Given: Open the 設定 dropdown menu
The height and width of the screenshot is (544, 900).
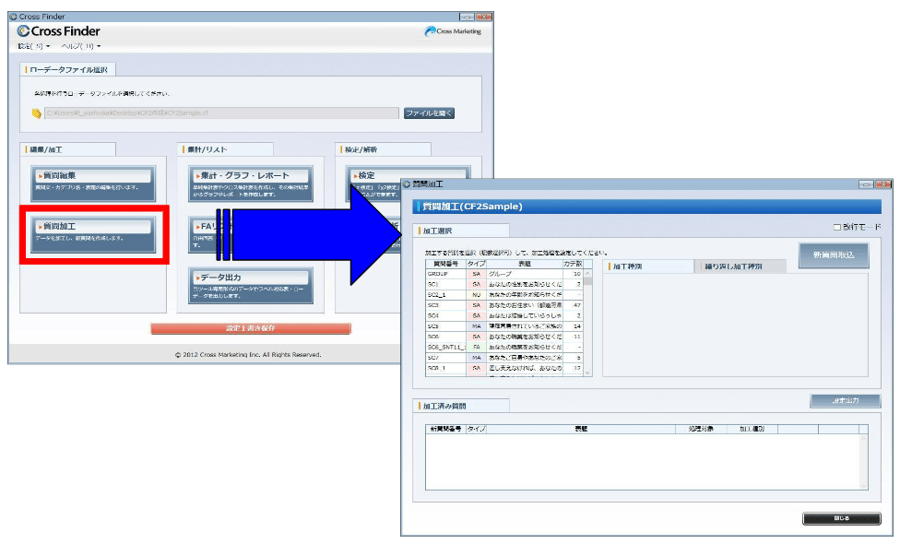Looking at the screenshot, I should tap(32, 47).
